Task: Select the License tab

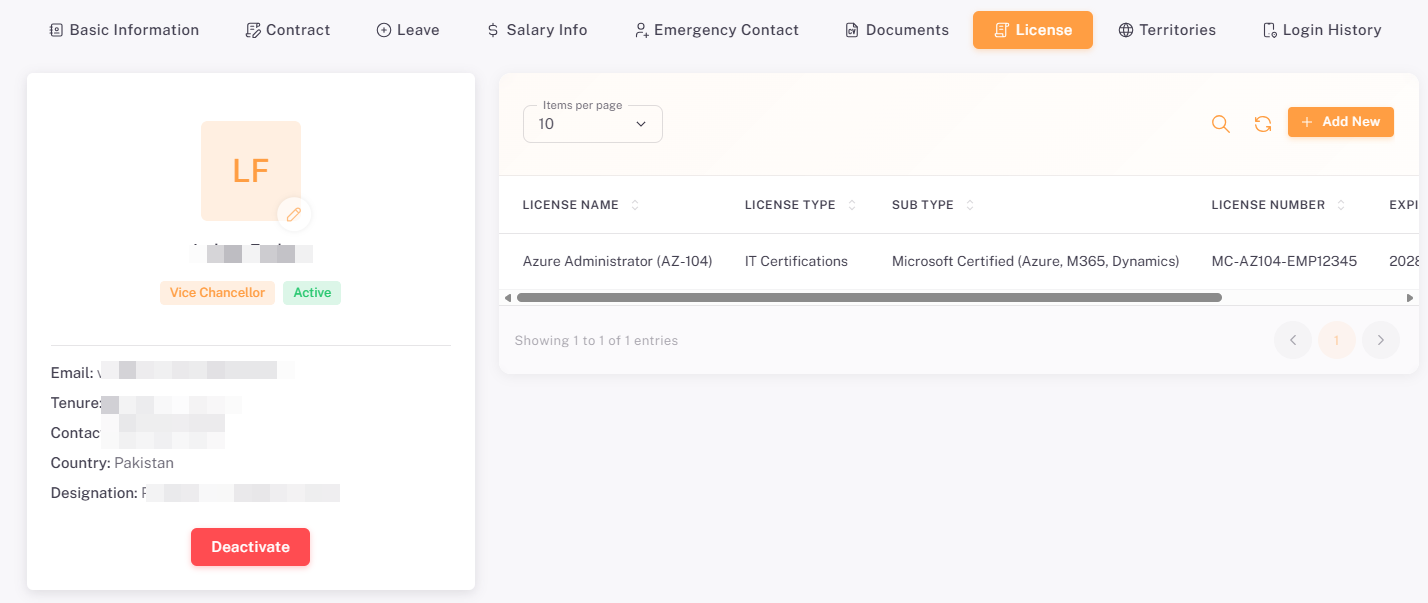Action: pyautogui.click(x=1033, y=30)
